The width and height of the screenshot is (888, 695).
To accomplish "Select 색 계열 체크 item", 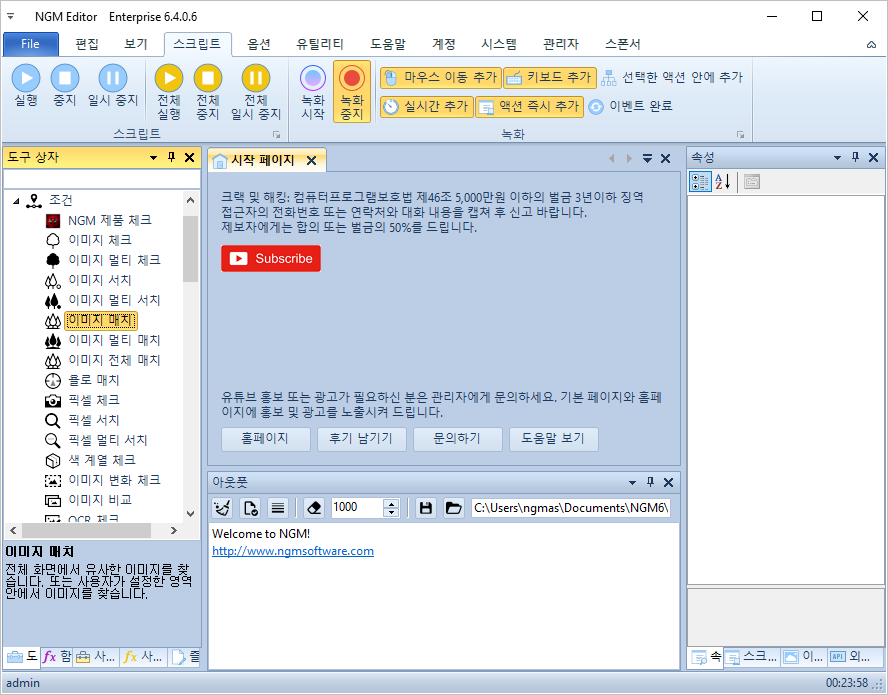I will [x=102, y=460].
